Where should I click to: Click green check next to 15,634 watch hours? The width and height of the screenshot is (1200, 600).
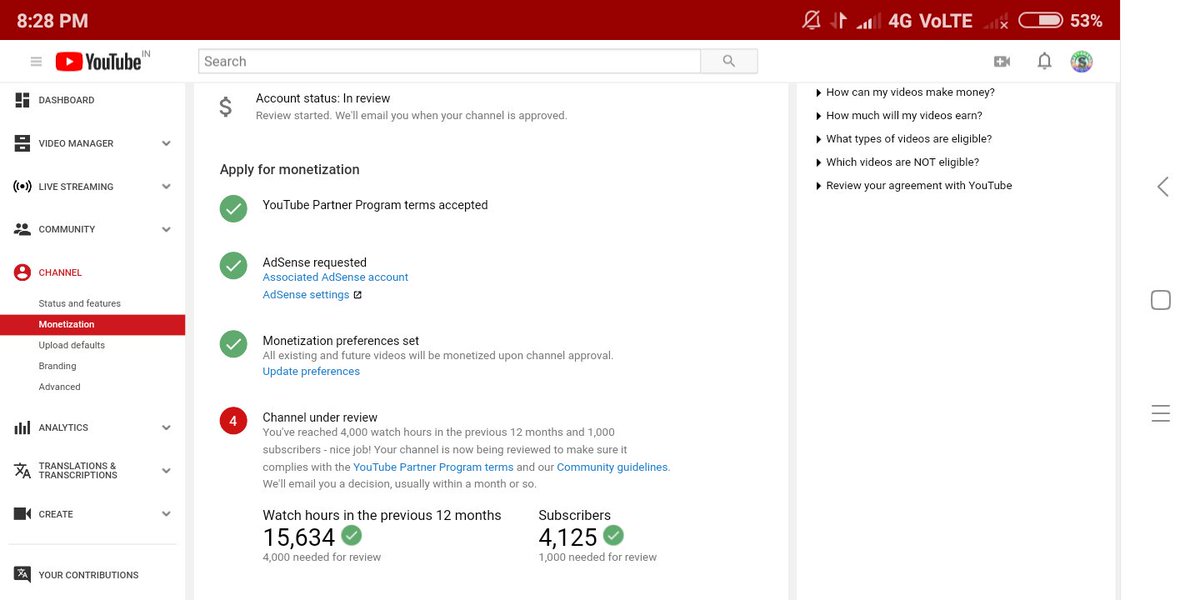coord(351,535)
